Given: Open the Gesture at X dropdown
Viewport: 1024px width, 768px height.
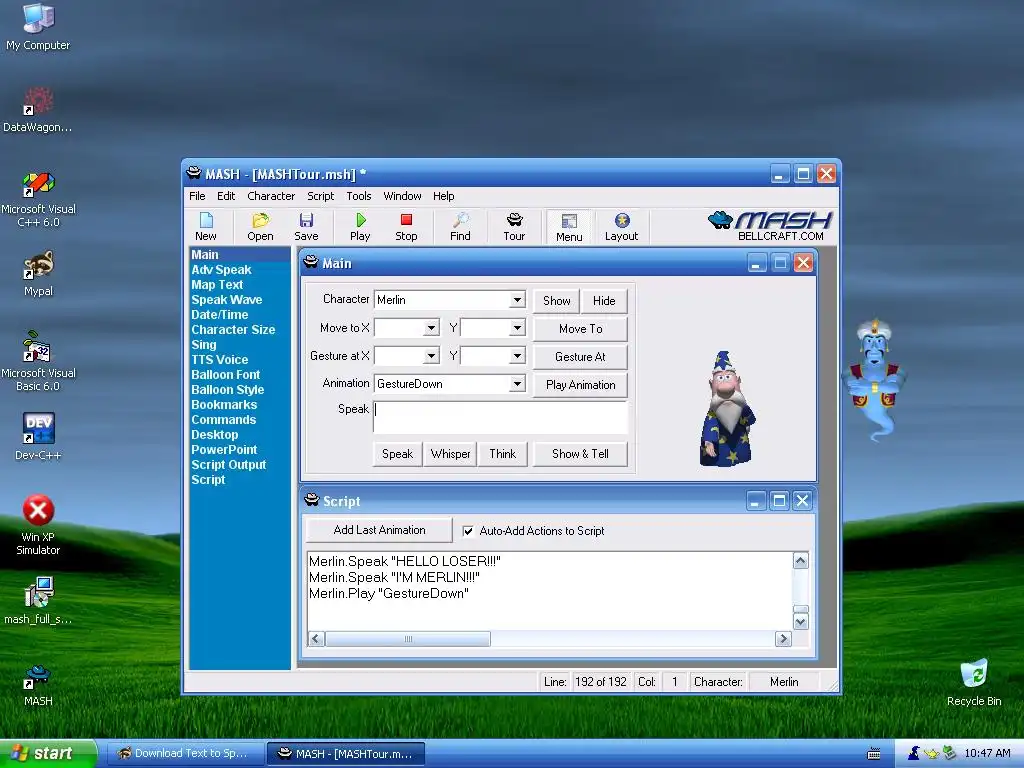Looking at the screenshot, I should (431, 356).
